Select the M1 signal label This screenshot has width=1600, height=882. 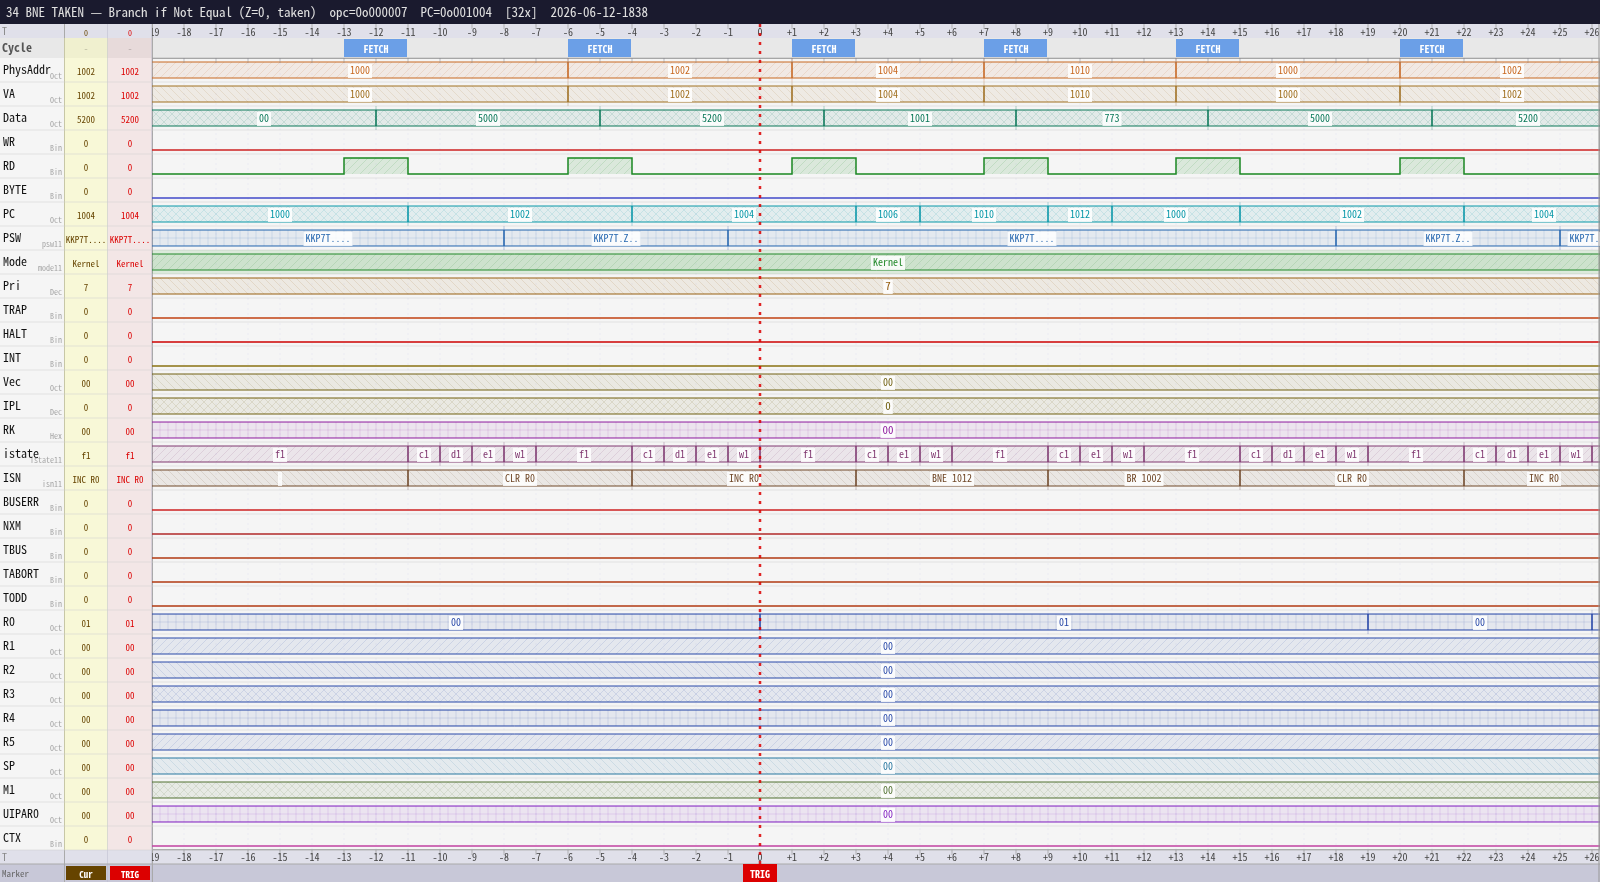point(9,790)
